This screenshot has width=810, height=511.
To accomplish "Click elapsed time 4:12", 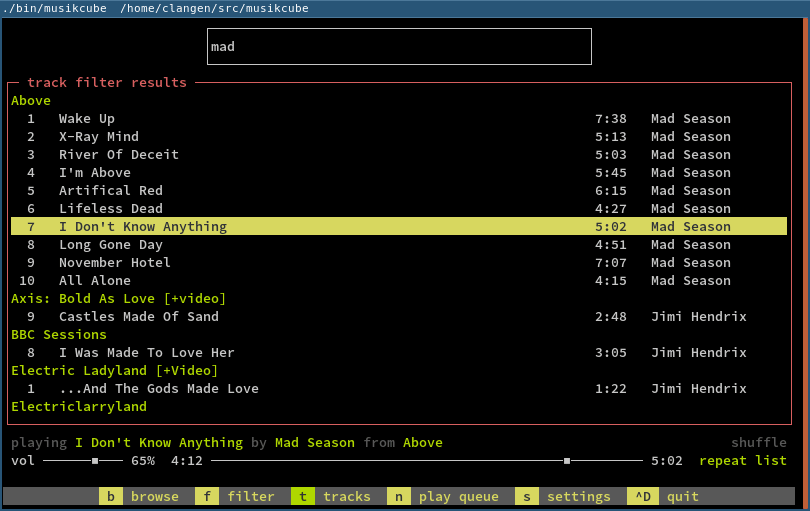I will point(186,461).
